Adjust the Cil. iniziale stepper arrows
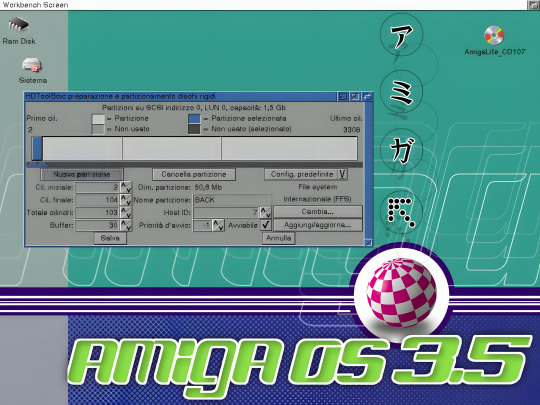Image resolution: width=540 pixels, height=405 pixels. 126,187
